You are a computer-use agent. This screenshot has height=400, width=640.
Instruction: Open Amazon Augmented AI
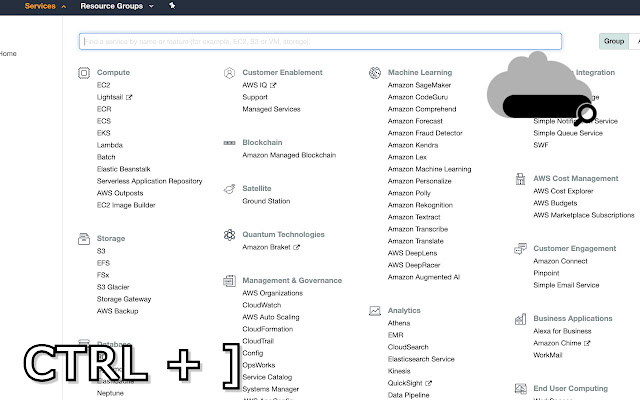(x=424, y=278)
